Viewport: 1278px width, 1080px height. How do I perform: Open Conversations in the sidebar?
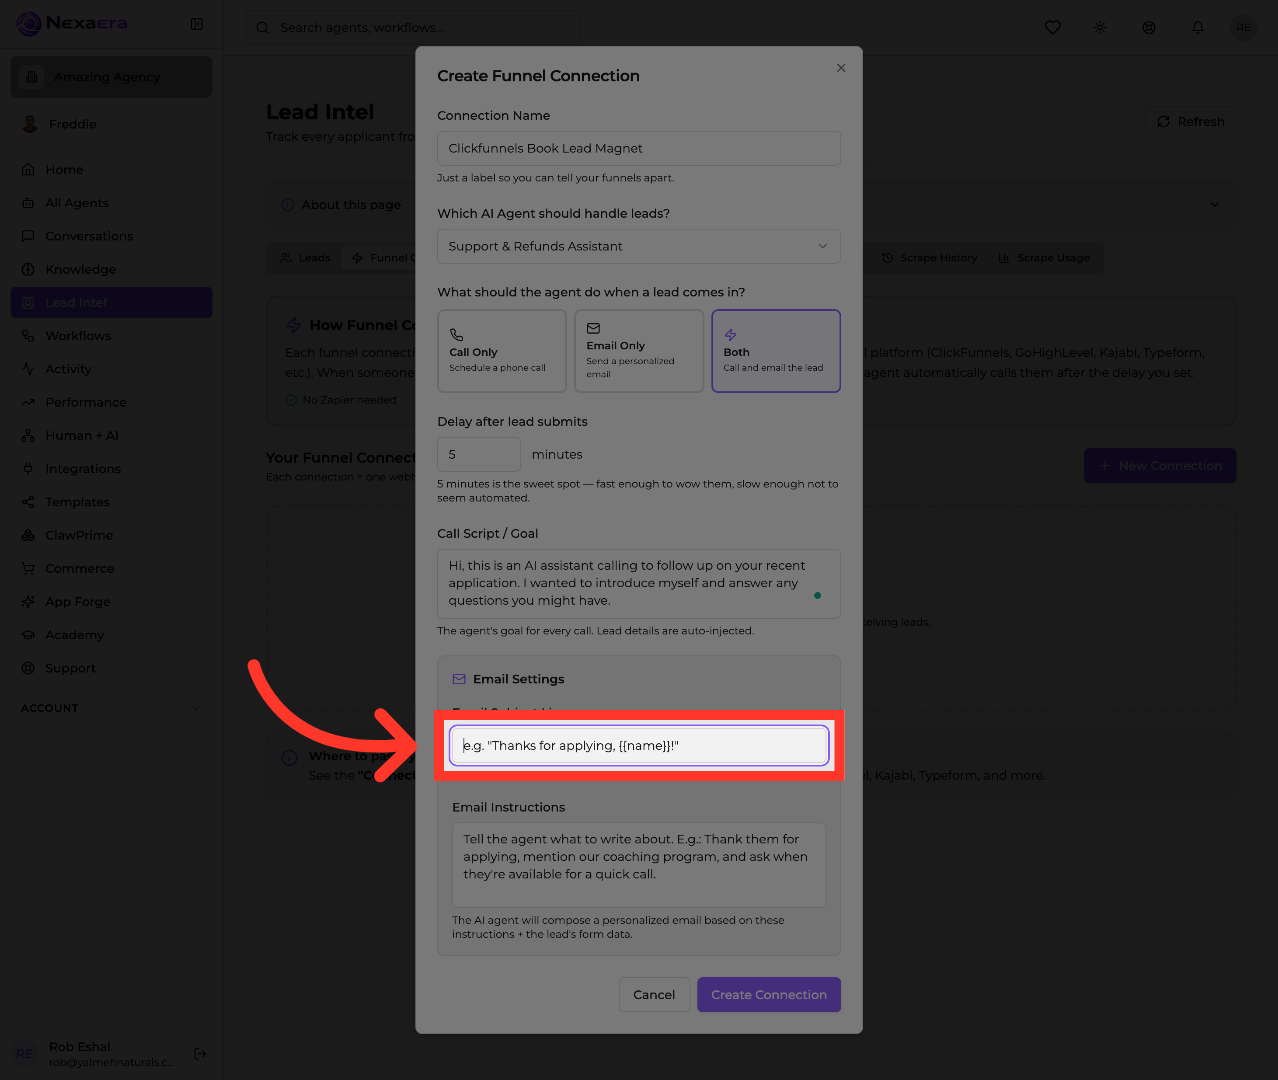tap(111, 236)
